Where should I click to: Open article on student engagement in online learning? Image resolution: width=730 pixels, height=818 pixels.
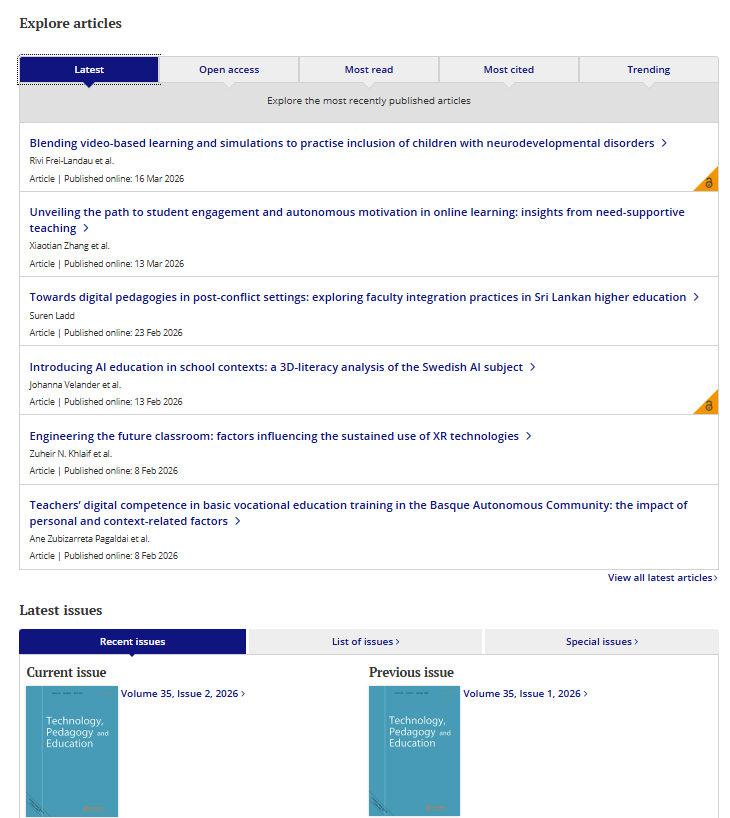pyautogui.click(x=357, y=220)
